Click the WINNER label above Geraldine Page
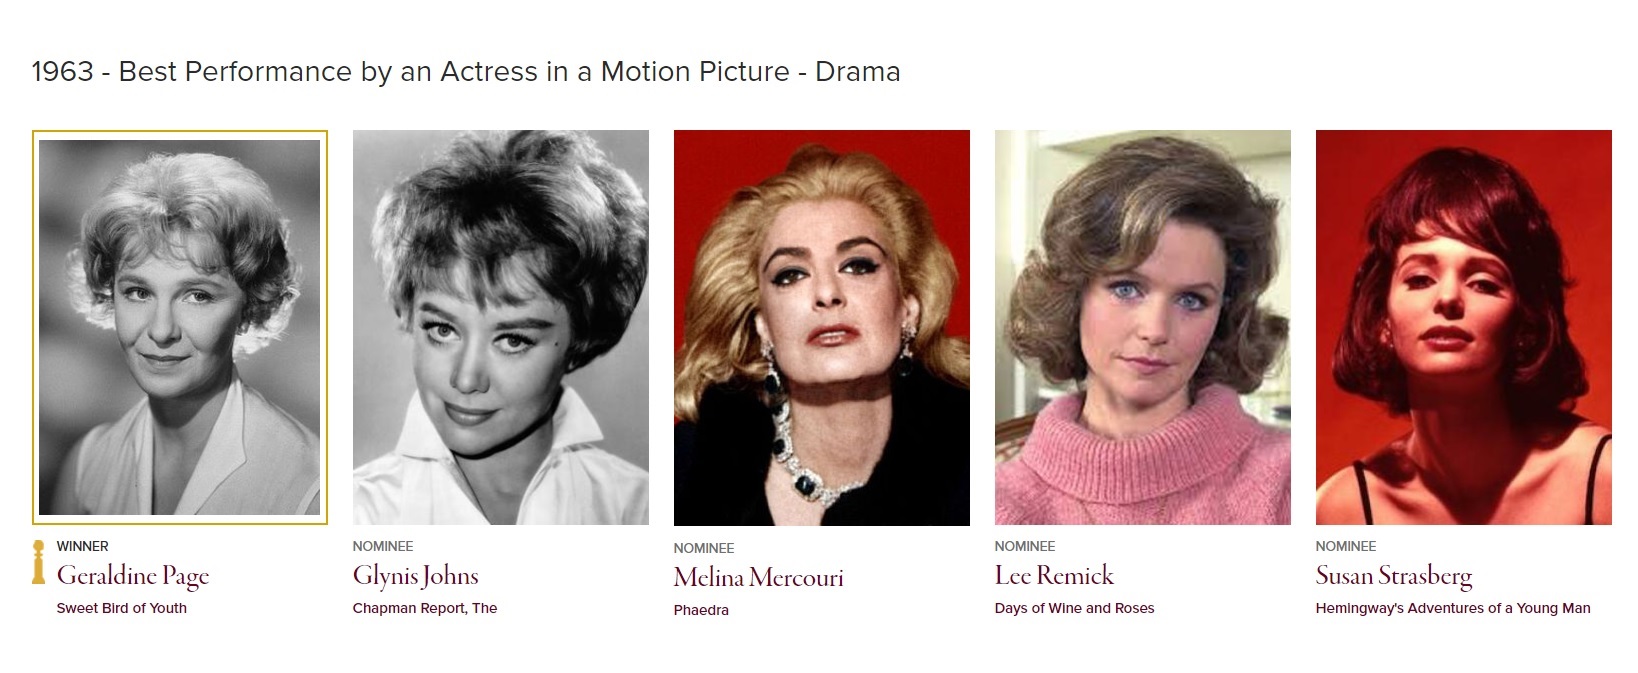 (x=83, y=546)
